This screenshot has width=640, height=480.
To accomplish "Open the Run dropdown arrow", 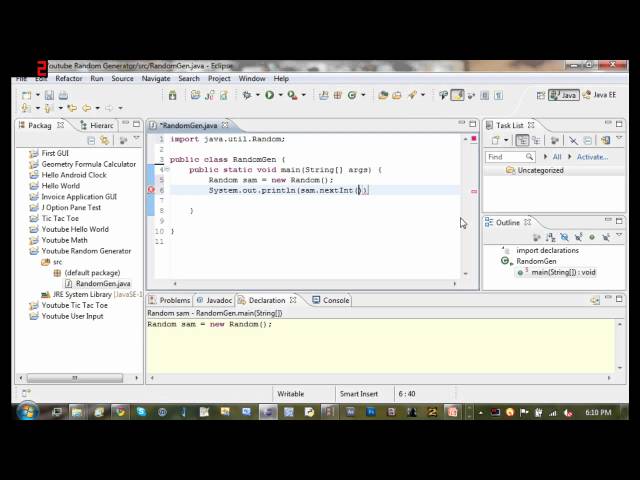I will click(280, 95).
